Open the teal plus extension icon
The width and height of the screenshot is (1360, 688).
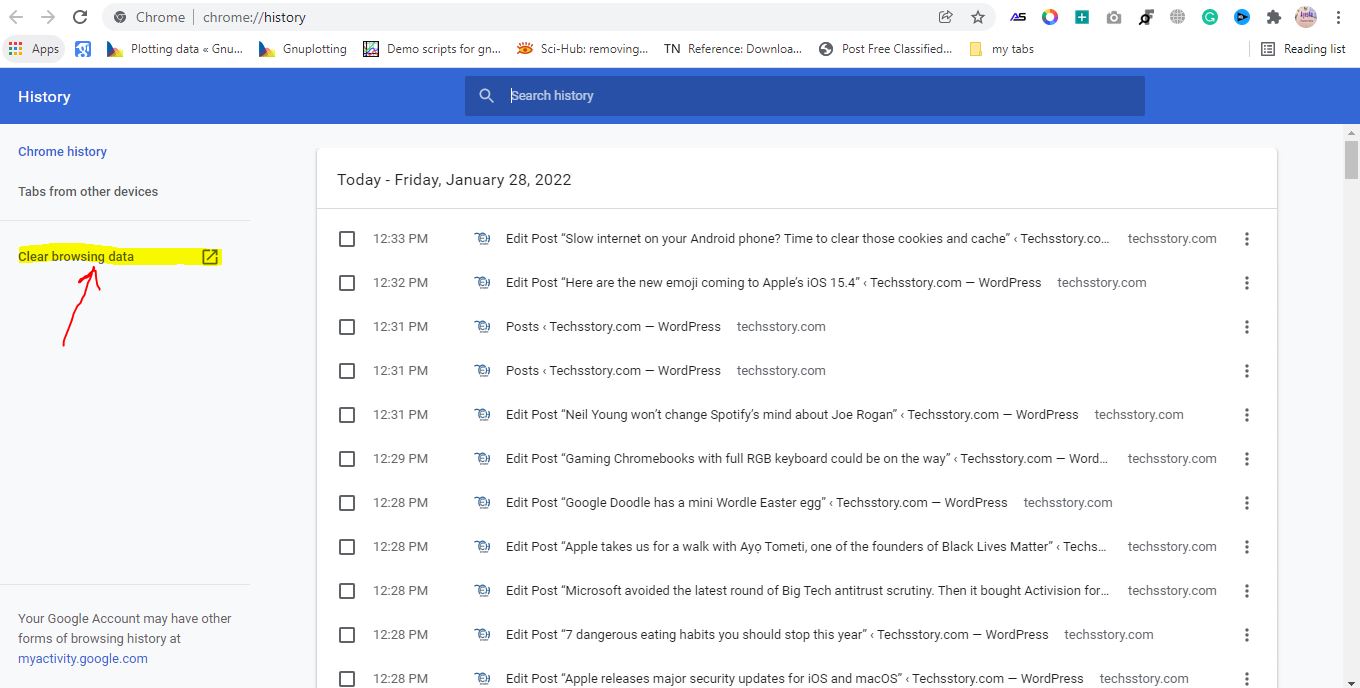pyautogui.click(x=1082, y=17)
